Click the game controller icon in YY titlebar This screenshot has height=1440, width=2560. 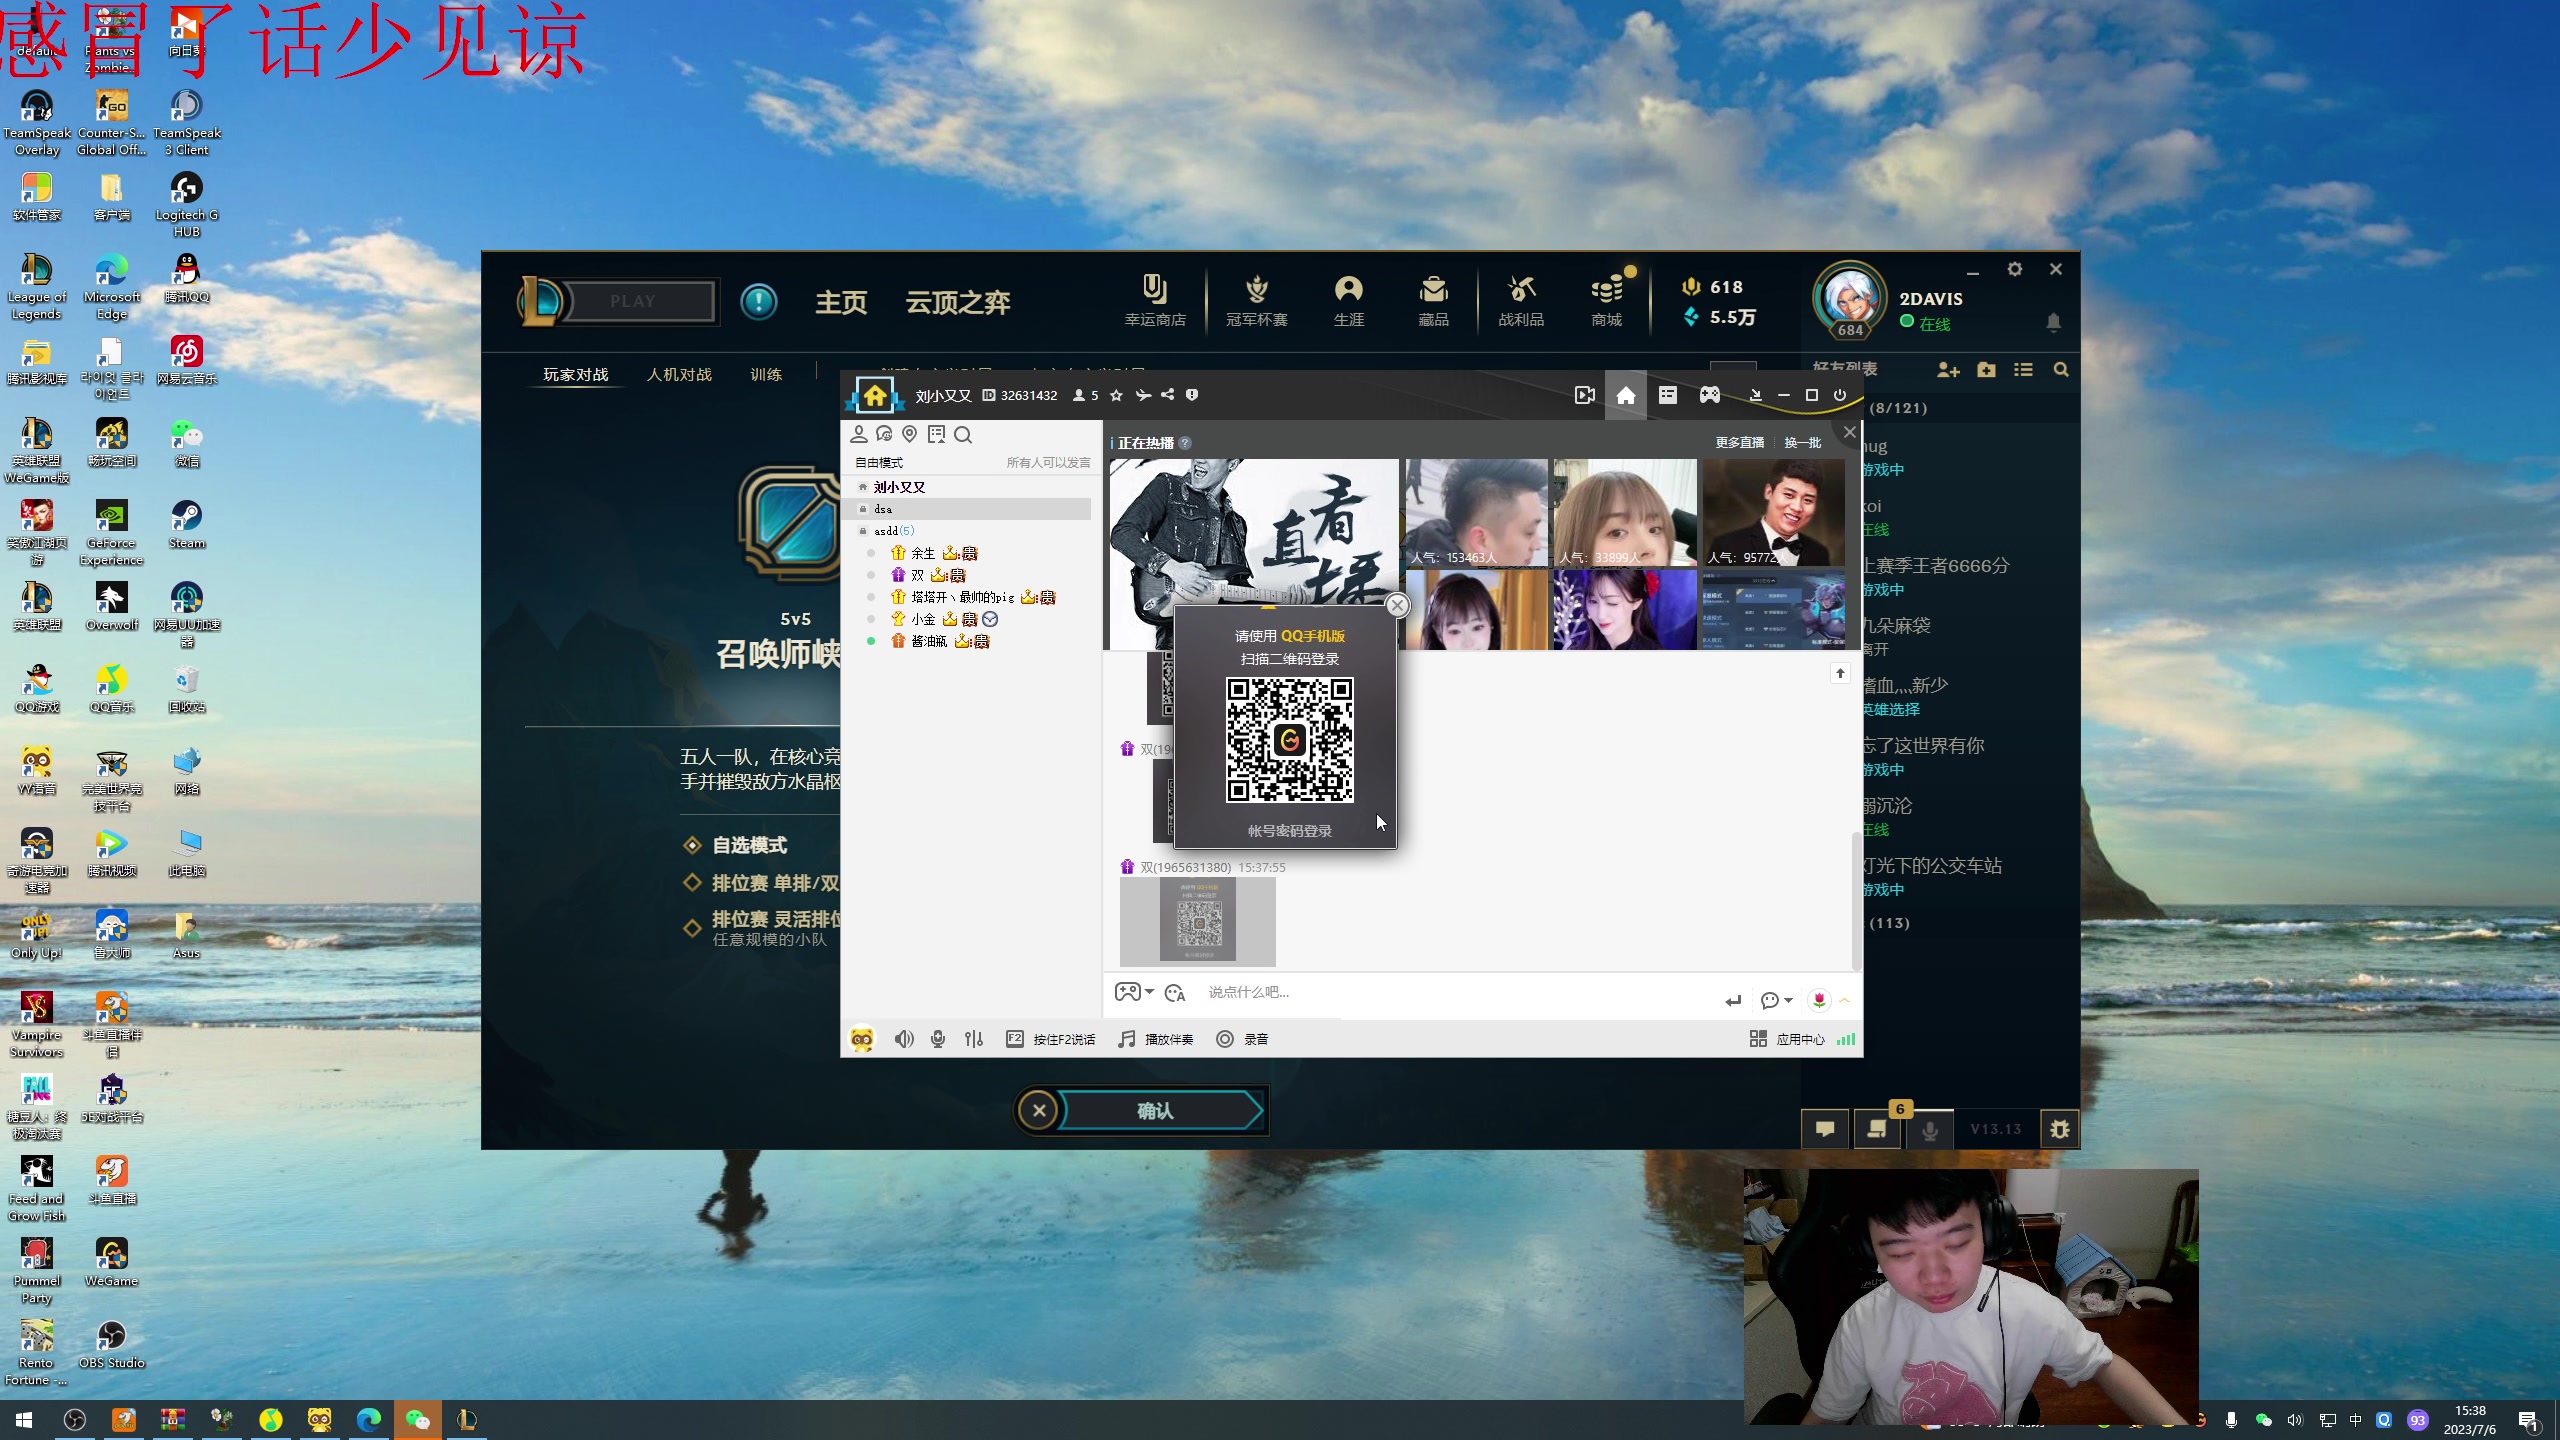pos(1710,395)
